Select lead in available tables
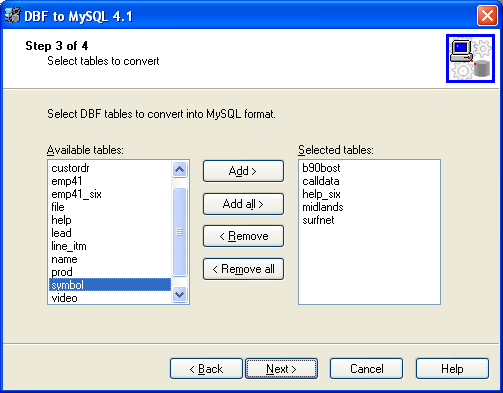This screenshot has width=503, height=393. point(110,233)
